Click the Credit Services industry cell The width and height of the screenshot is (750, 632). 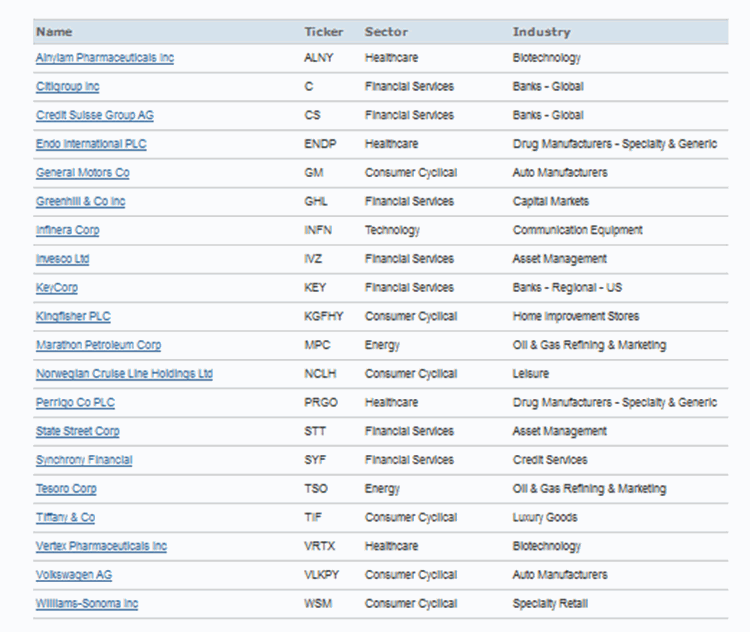pos(550,460)
